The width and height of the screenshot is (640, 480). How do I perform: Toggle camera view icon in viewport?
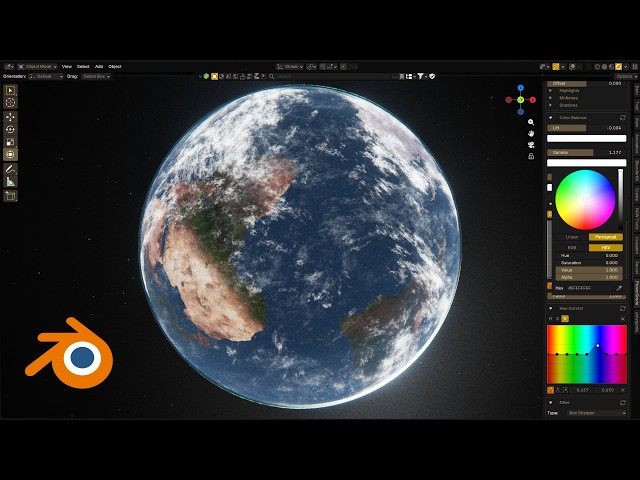531,145
